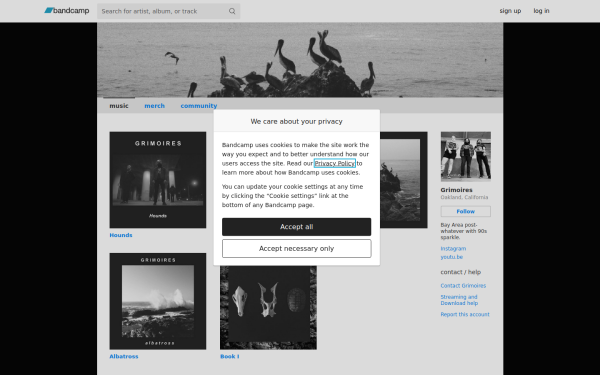Viewport: 600px width, 375px height.
Task: Click the Albatross album title link
Action: [x=124, y=356]
